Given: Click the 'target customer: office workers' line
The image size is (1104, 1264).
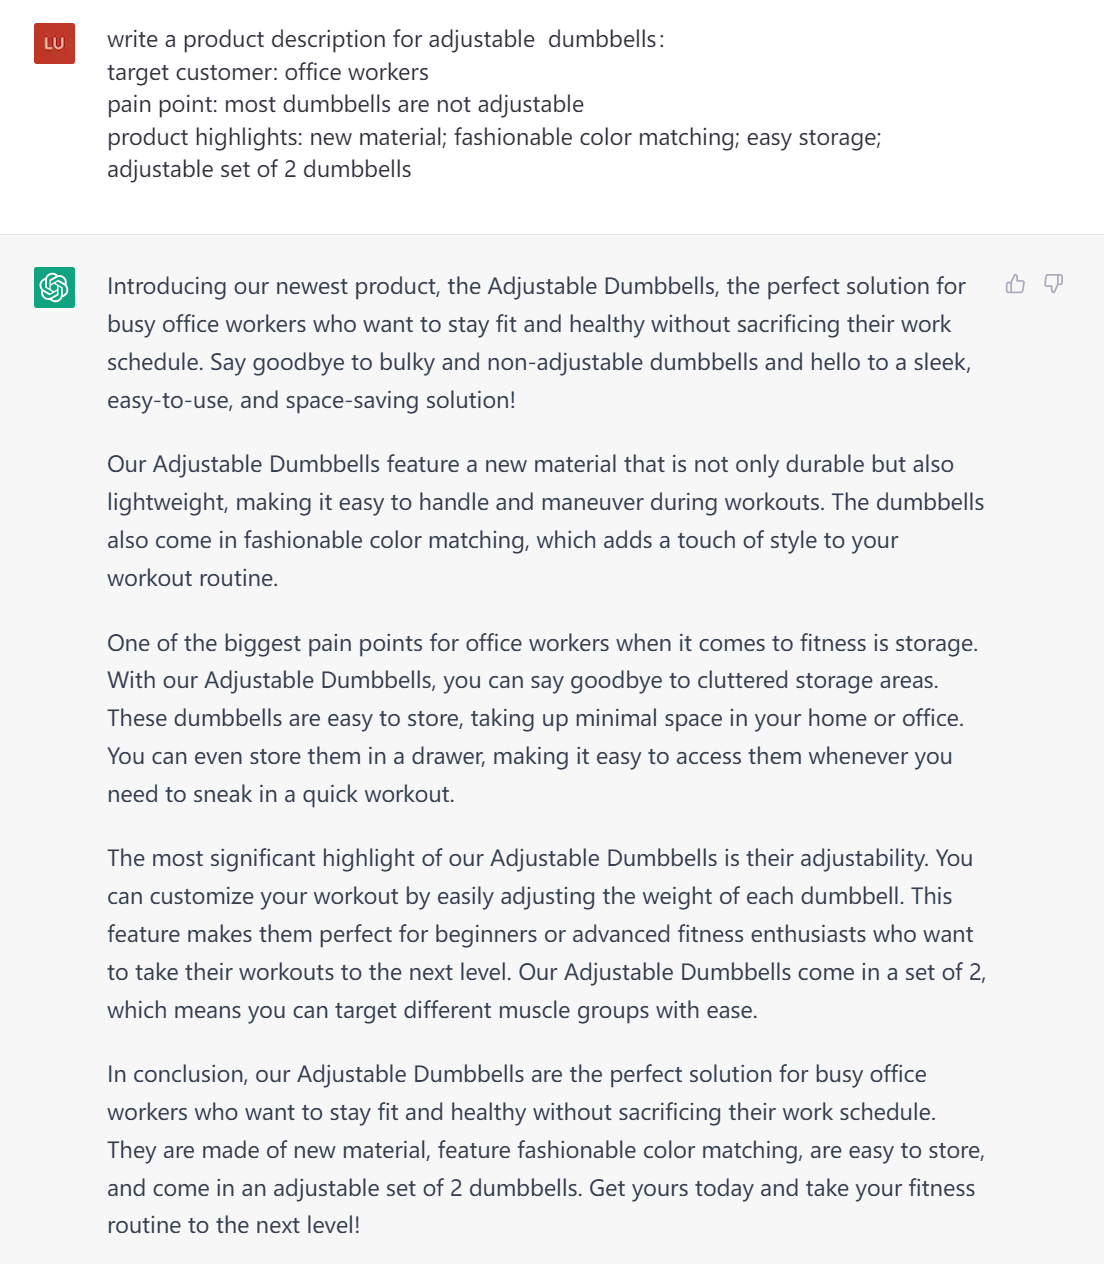Looking at the screenshot, I should click(x=268, y=72).
